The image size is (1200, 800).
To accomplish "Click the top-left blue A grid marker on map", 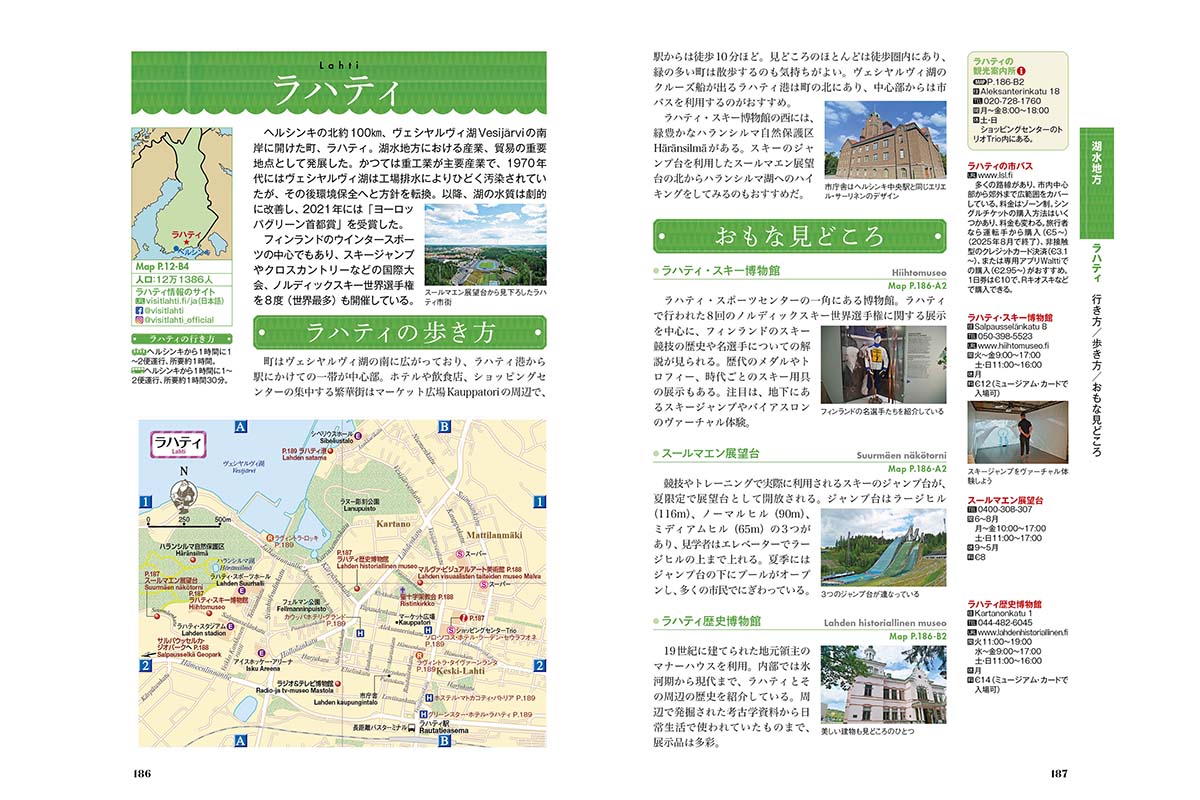I will [x=240, y=427].
